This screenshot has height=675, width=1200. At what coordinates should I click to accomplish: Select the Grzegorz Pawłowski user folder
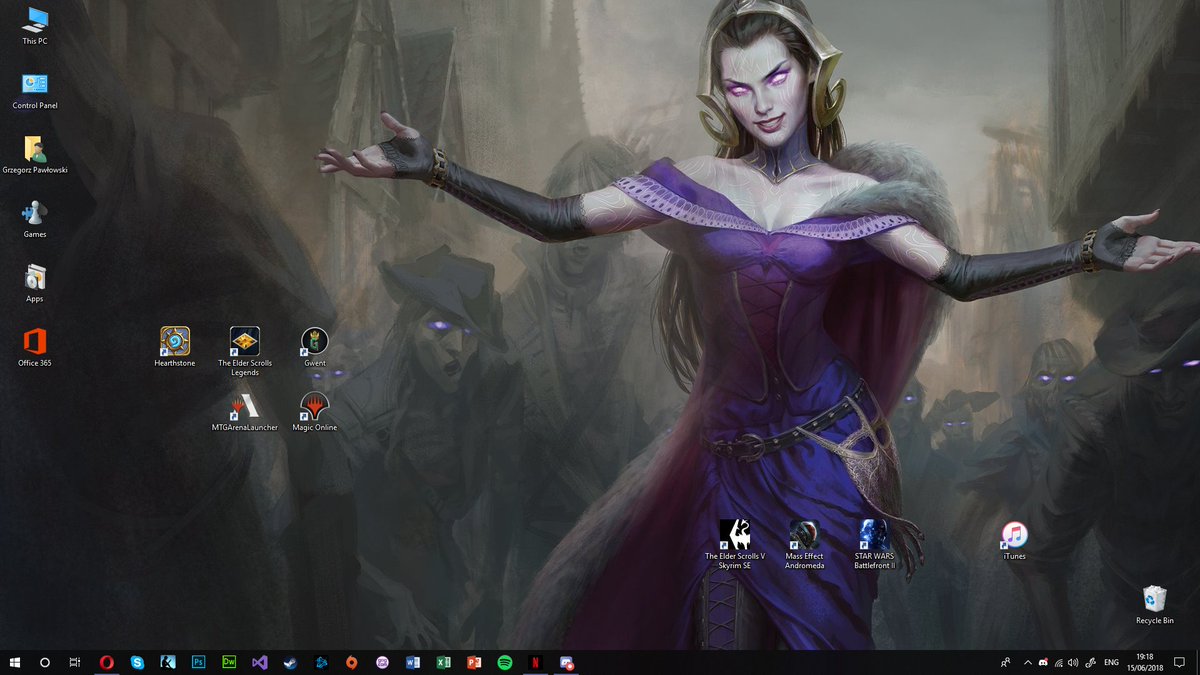pyautogui.click(x=35, y=154)
